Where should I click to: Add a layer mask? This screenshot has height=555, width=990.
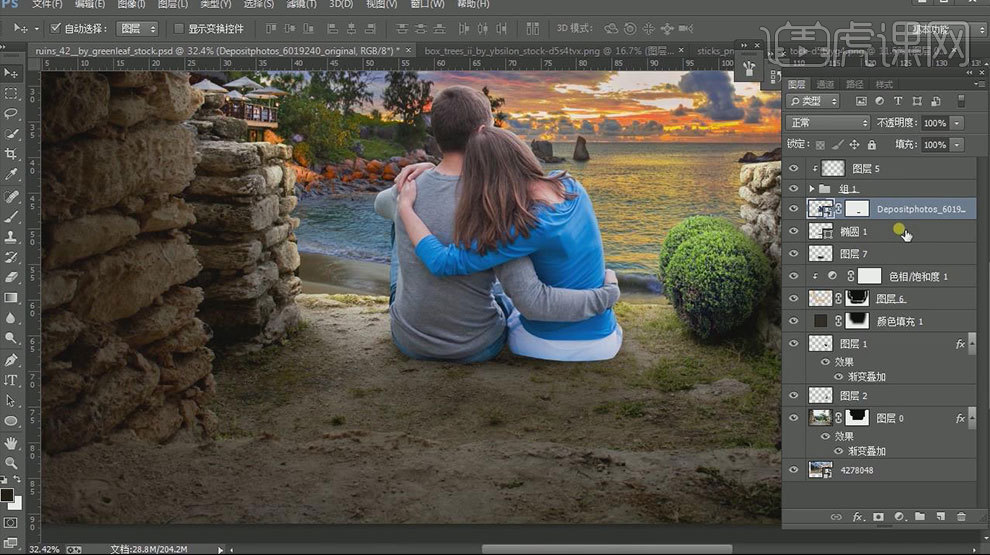pos(878,516)
